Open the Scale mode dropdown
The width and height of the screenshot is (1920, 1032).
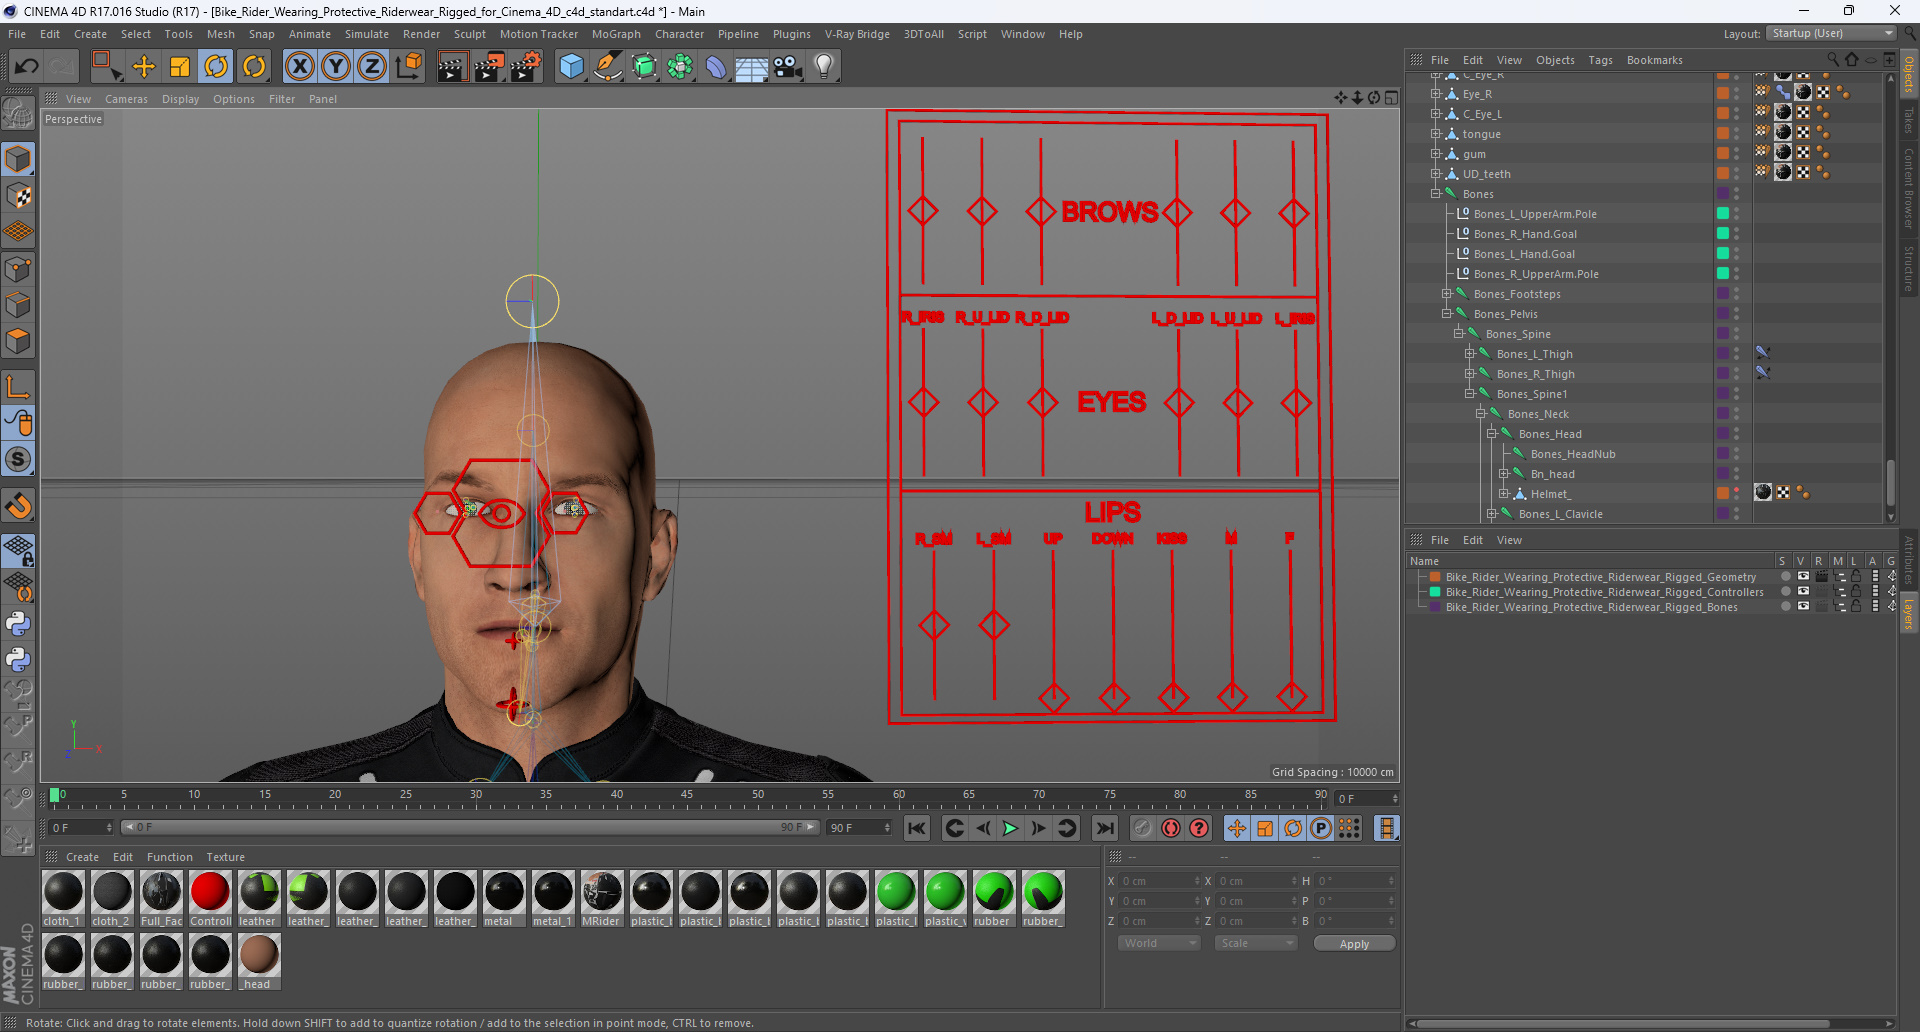coord(1255,943)
